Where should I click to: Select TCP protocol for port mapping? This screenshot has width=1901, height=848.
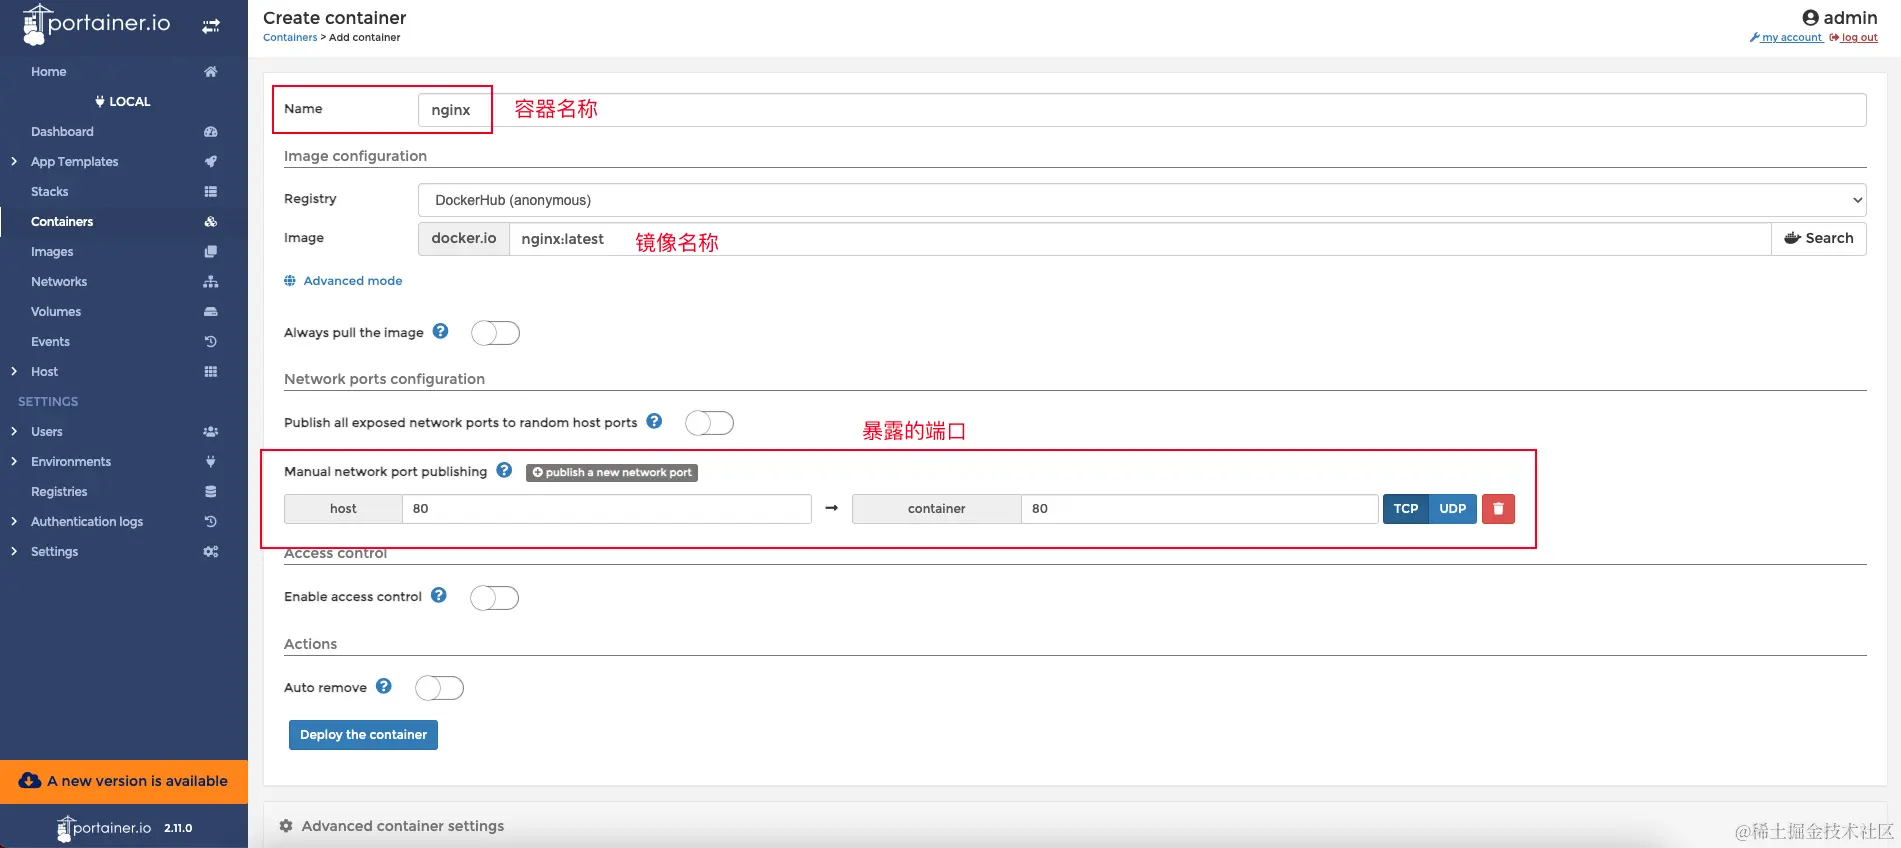1405,508
